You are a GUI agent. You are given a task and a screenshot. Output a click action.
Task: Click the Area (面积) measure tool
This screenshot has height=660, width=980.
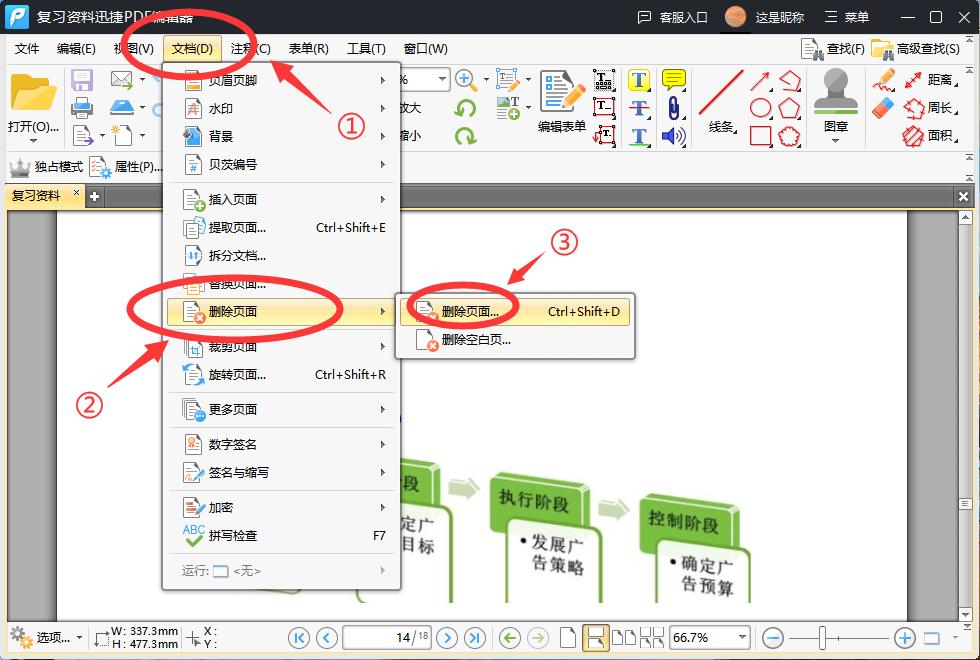click(x=929, y=136)
